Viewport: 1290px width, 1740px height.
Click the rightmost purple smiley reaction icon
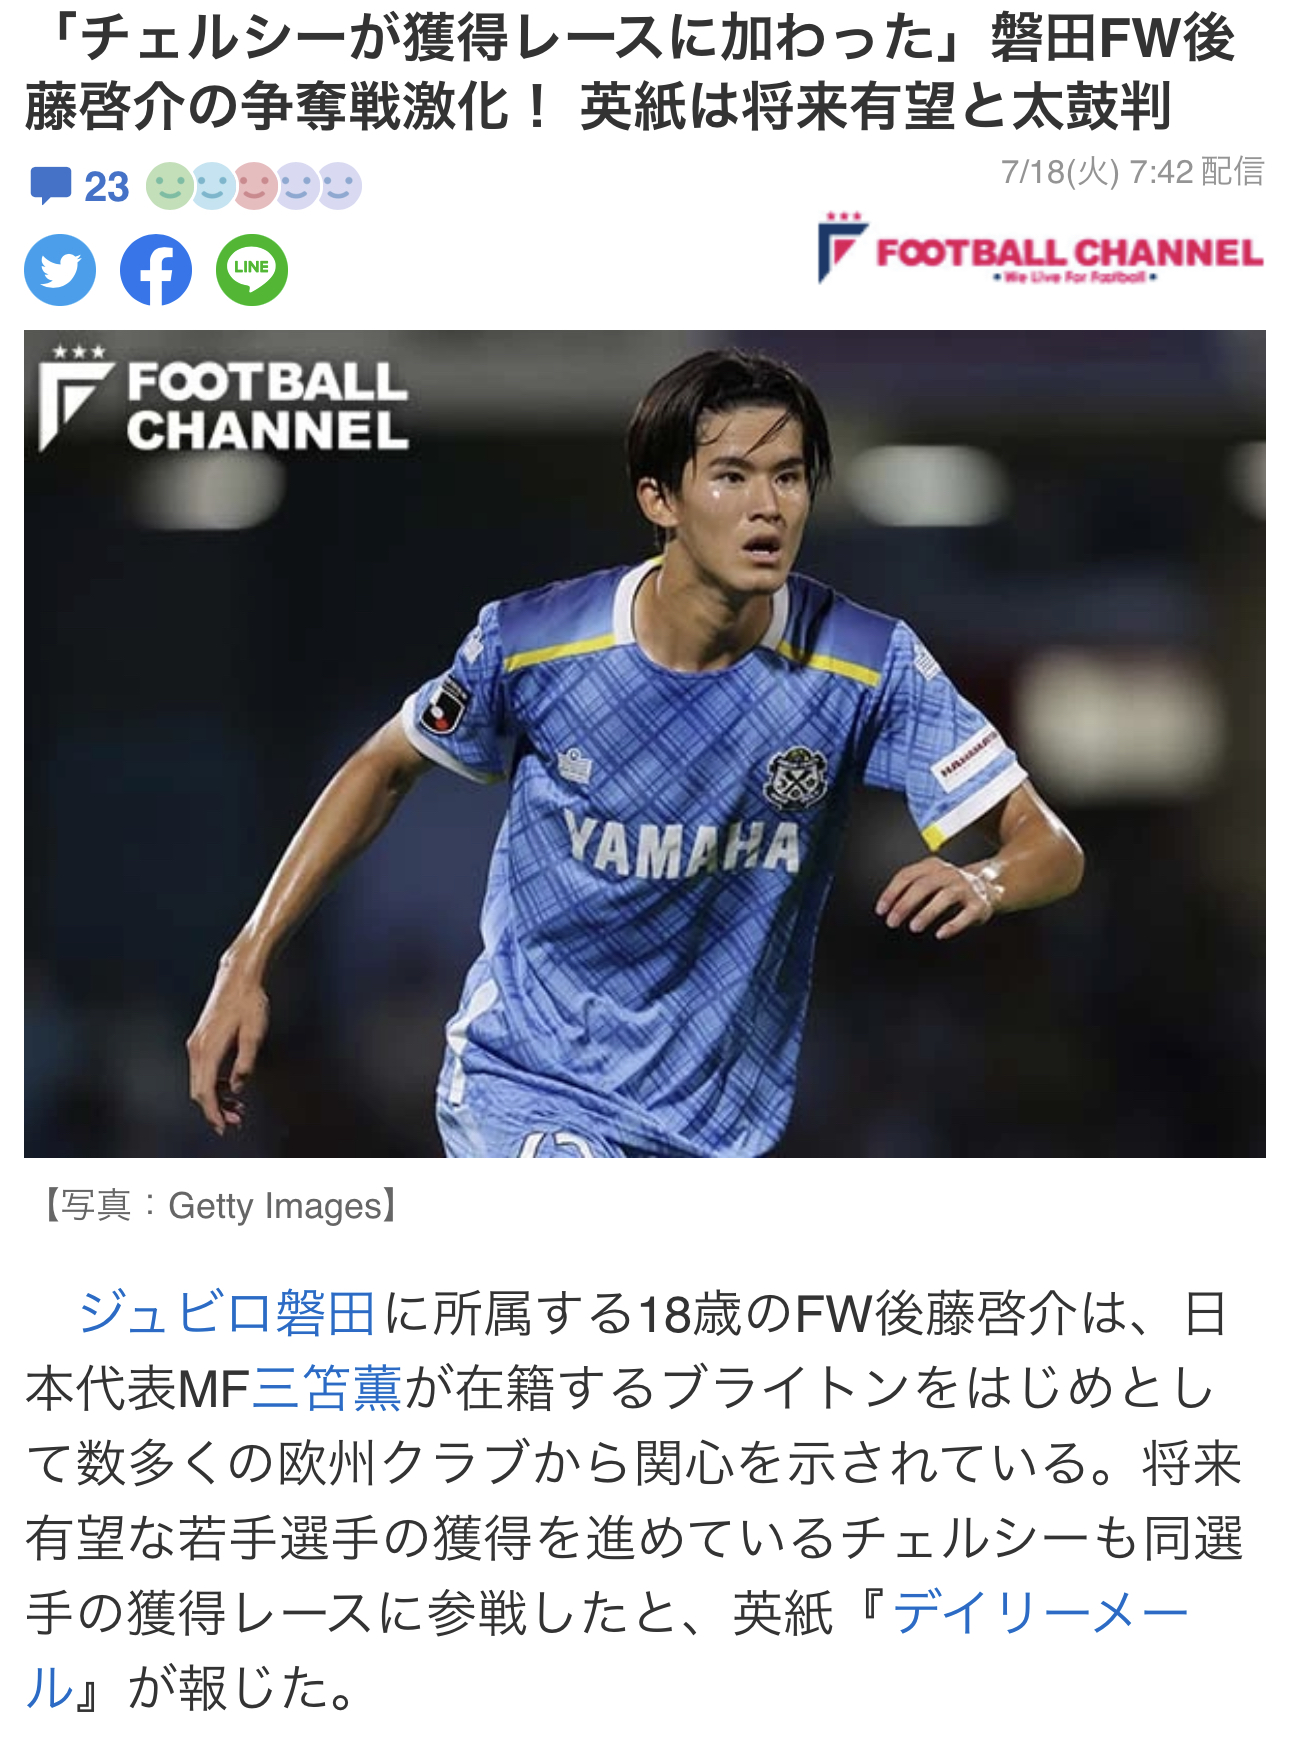pos(339,186)
